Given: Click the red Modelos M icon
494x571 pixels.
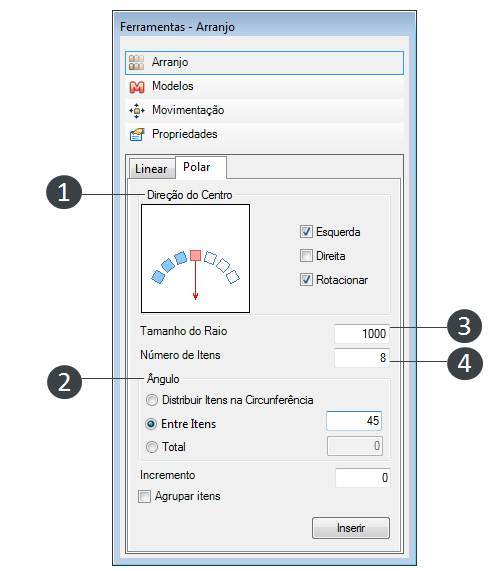Looking at the screenshot, I should [x=137, y=87].
